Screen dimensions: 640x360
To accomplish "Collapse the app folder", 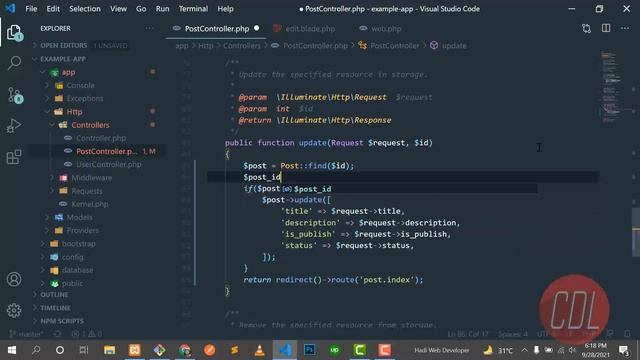I will click(x=68, y=72).
